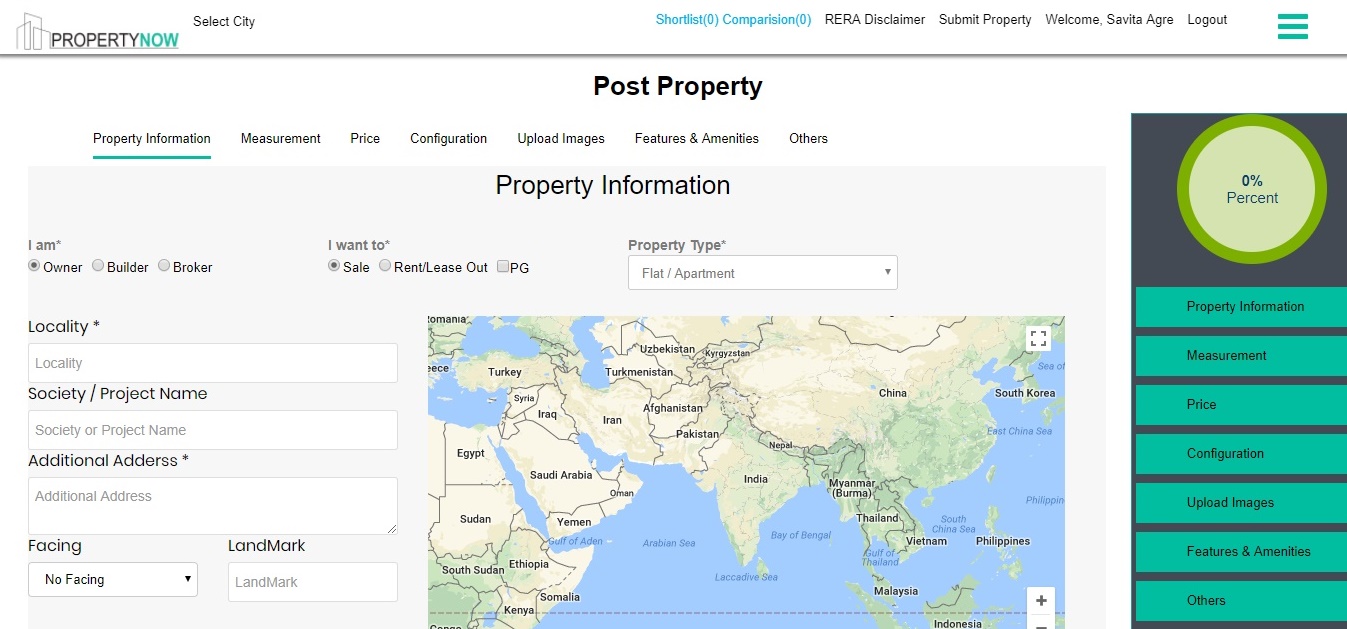Select the Owner radio button
The height and width of the screenshot is (629, 1347).
[x=34, y=266]
